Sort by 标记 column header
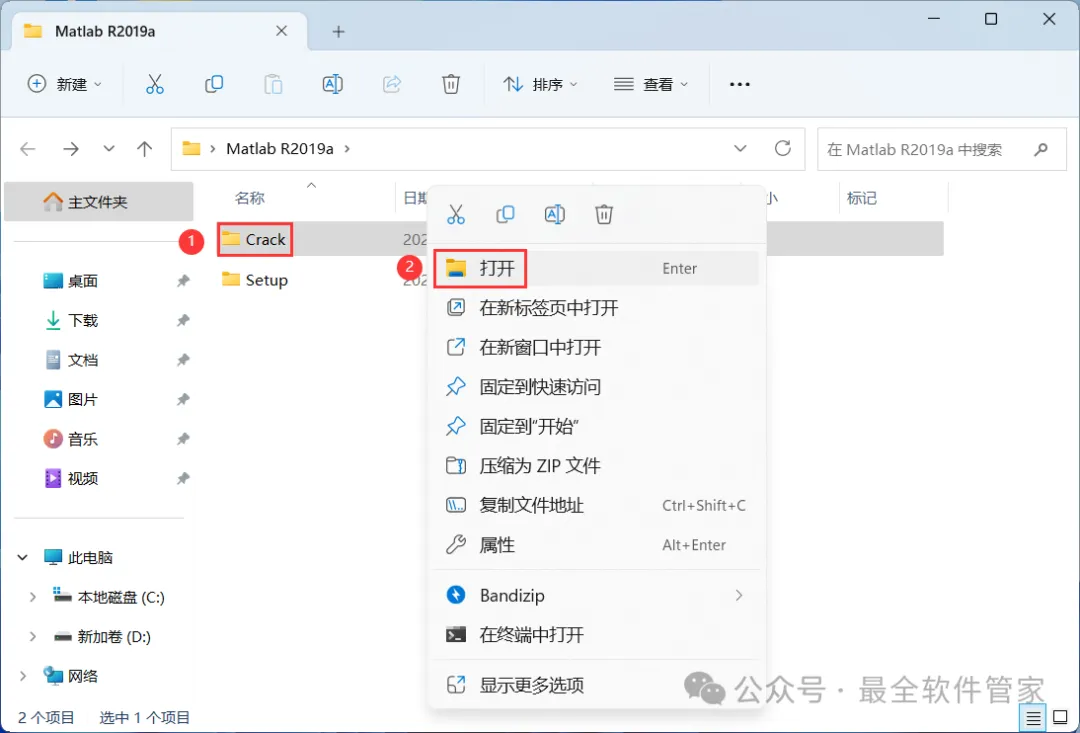This screenshot has width=1080, height=733. (862, 198)
